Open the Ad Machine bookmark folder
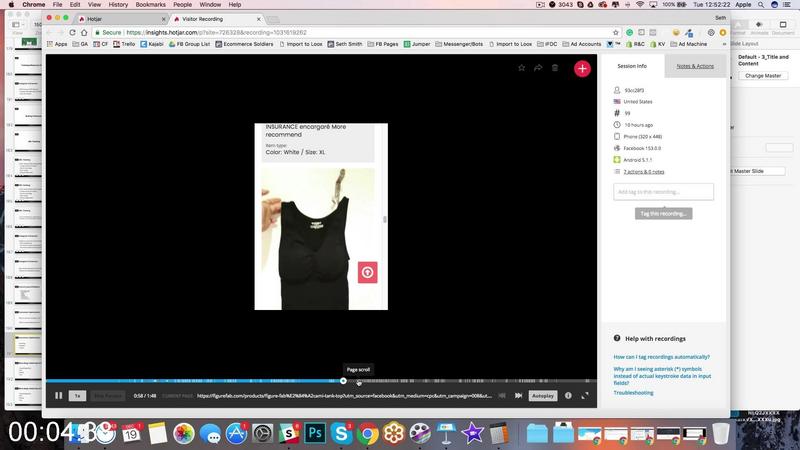The height and width of the screenshot is (450, 800). pos(689,44)
